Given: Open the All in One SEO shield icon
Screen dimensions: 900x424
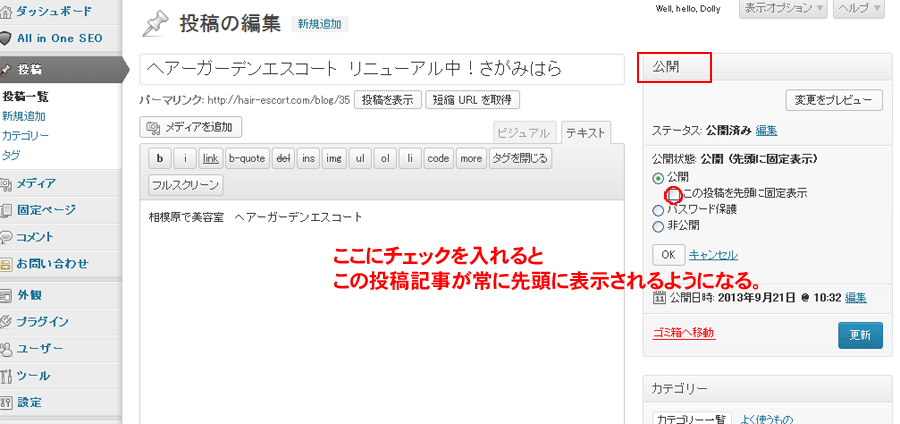Looking at the screenshot, I should tap(6, 38).
